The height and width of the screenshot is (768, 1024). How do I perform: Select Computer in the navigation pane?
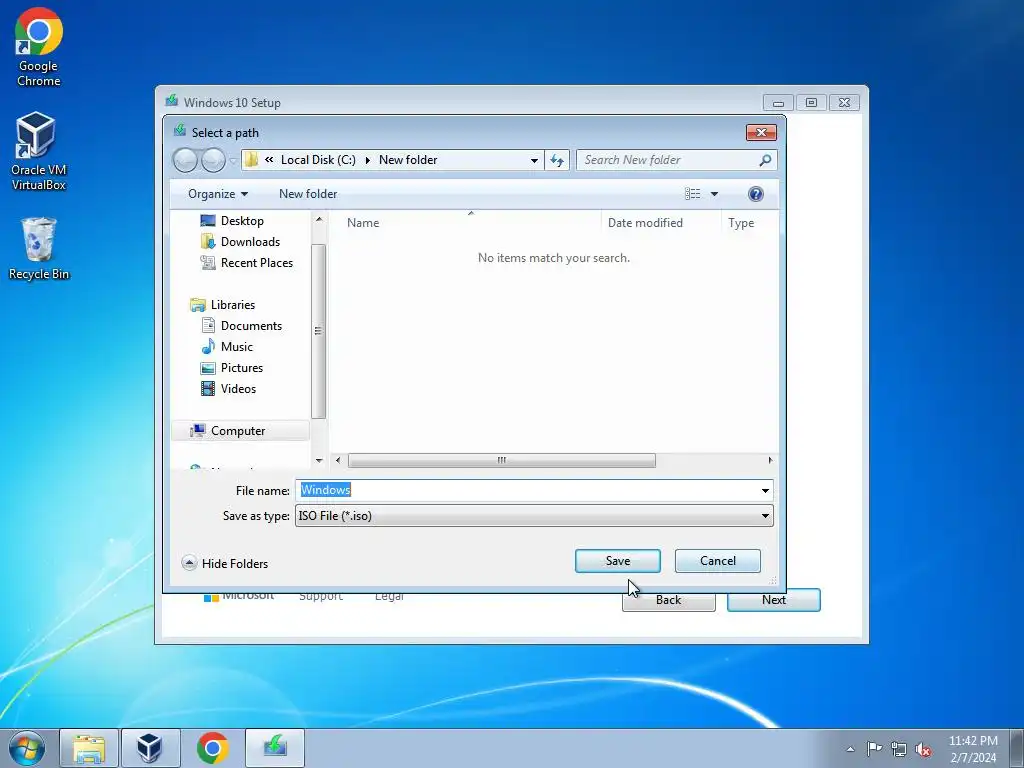click(x=240, y=430)
